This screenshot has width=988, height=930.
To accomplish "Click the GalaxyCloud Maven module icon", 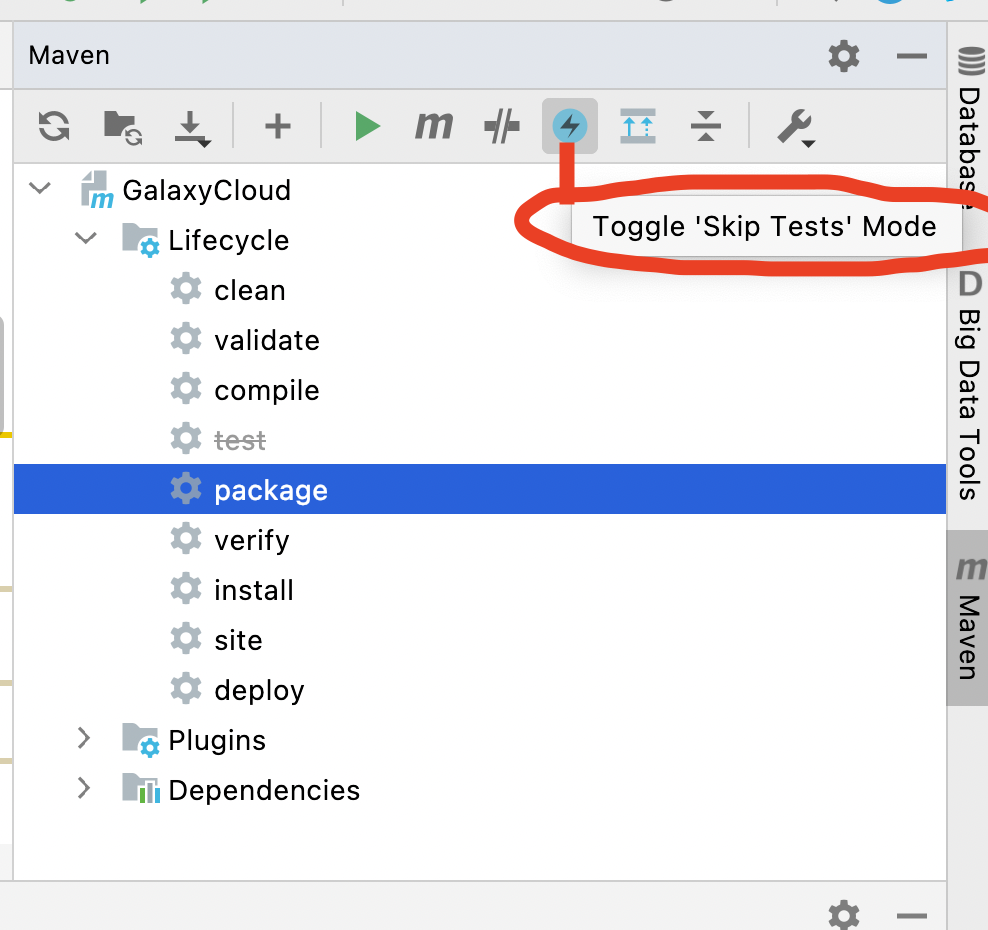I will click(x=97, y=190).
